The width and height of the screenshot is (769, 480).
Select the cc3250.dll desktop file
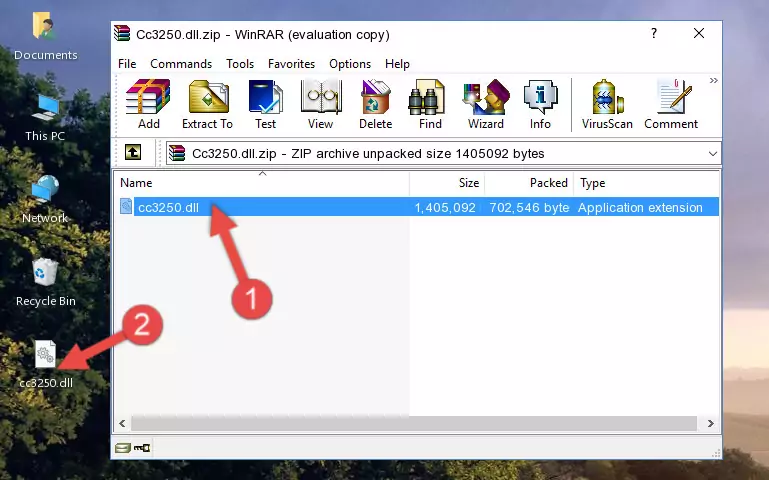[46, 364]
